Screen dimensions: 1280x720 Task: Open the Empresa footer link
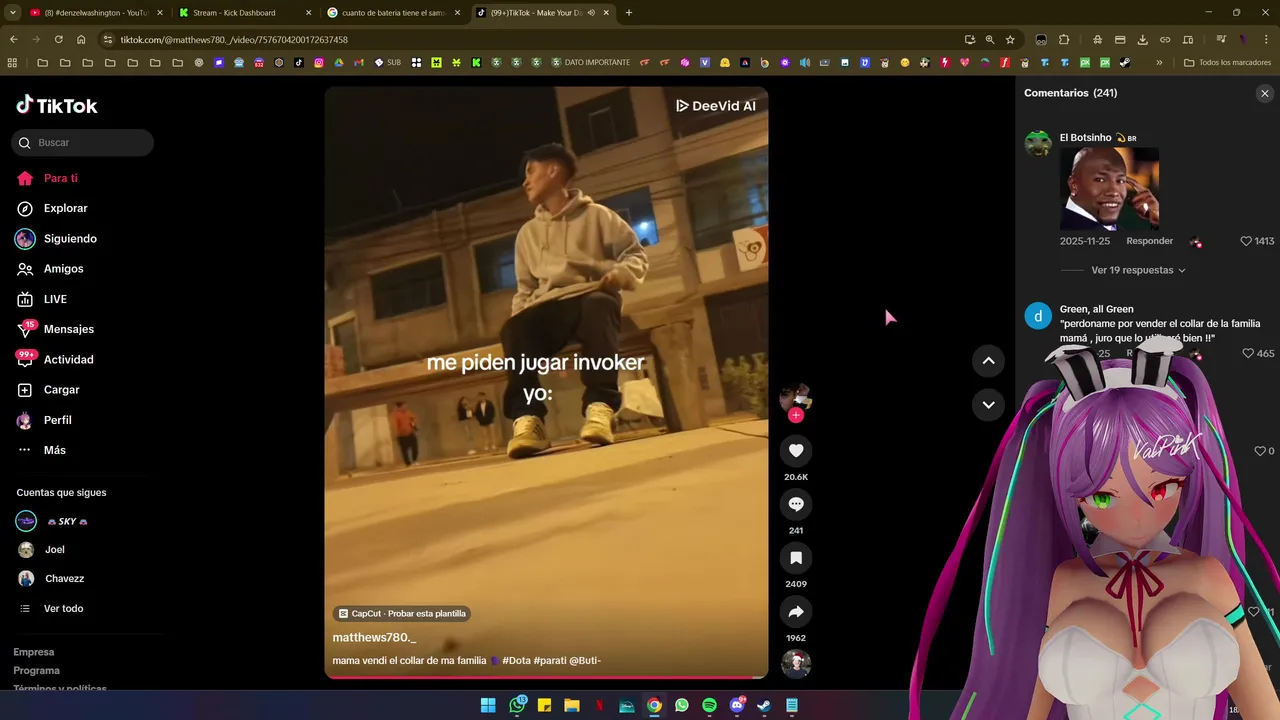34,652
